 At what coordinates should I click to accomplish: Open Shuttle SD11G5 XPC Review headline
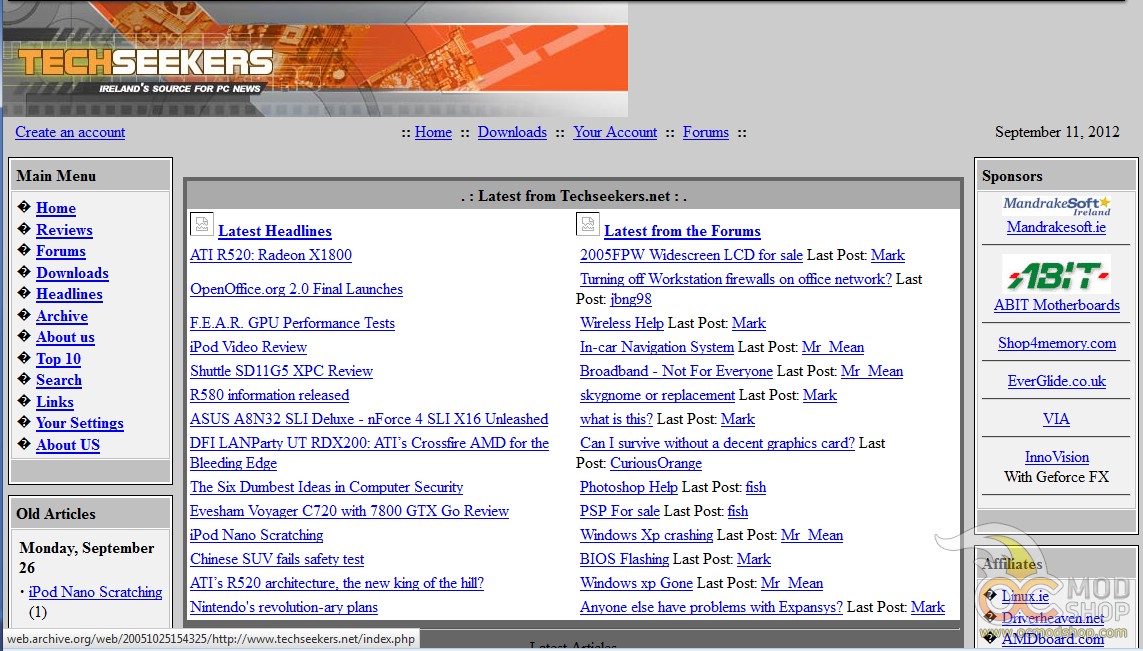click(x=281, y=371)
